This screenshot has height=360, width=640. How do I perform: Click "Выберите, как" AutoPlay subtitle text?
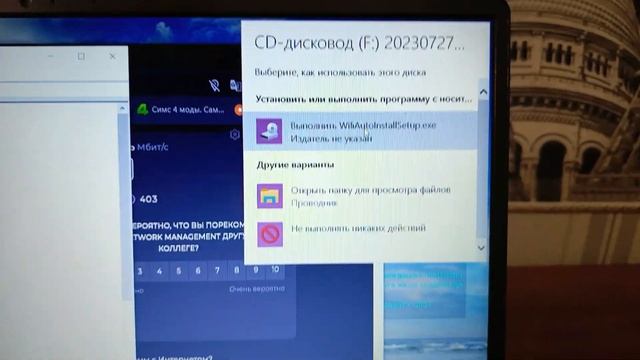click(x=340, y=73)
